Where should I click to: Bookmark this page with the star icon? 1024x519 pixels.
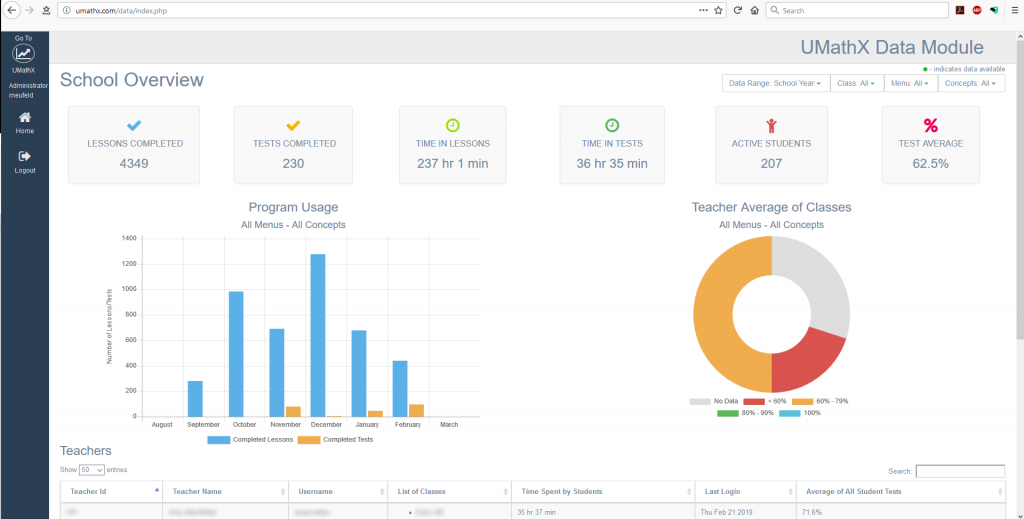coord(718,10)
